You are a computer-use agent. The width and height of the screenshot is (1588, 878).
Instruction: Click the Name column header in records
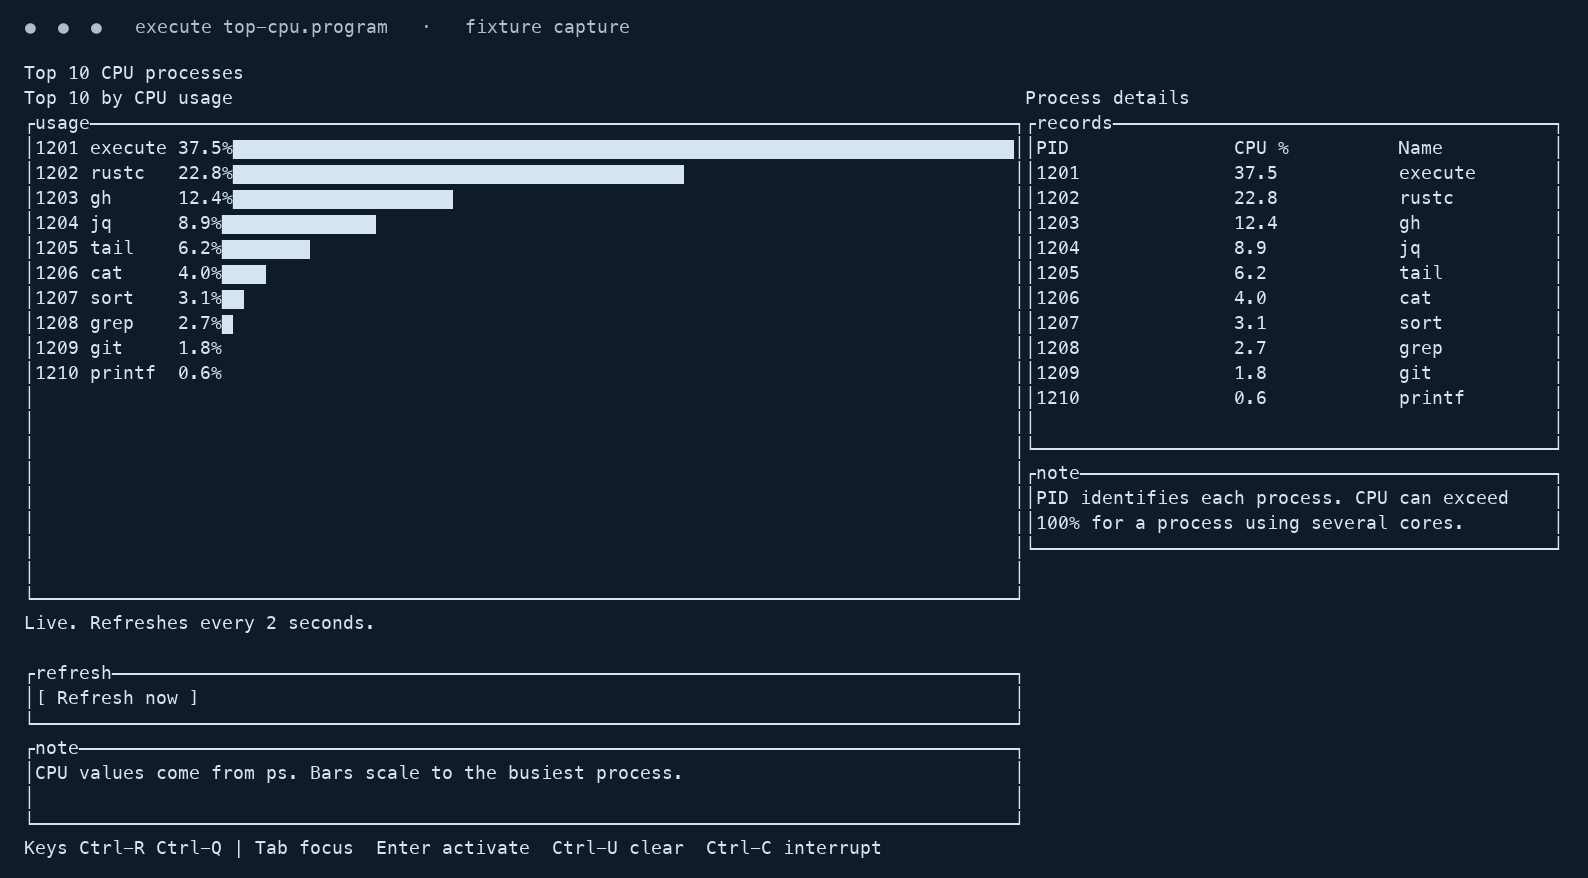coord(1420,148)
